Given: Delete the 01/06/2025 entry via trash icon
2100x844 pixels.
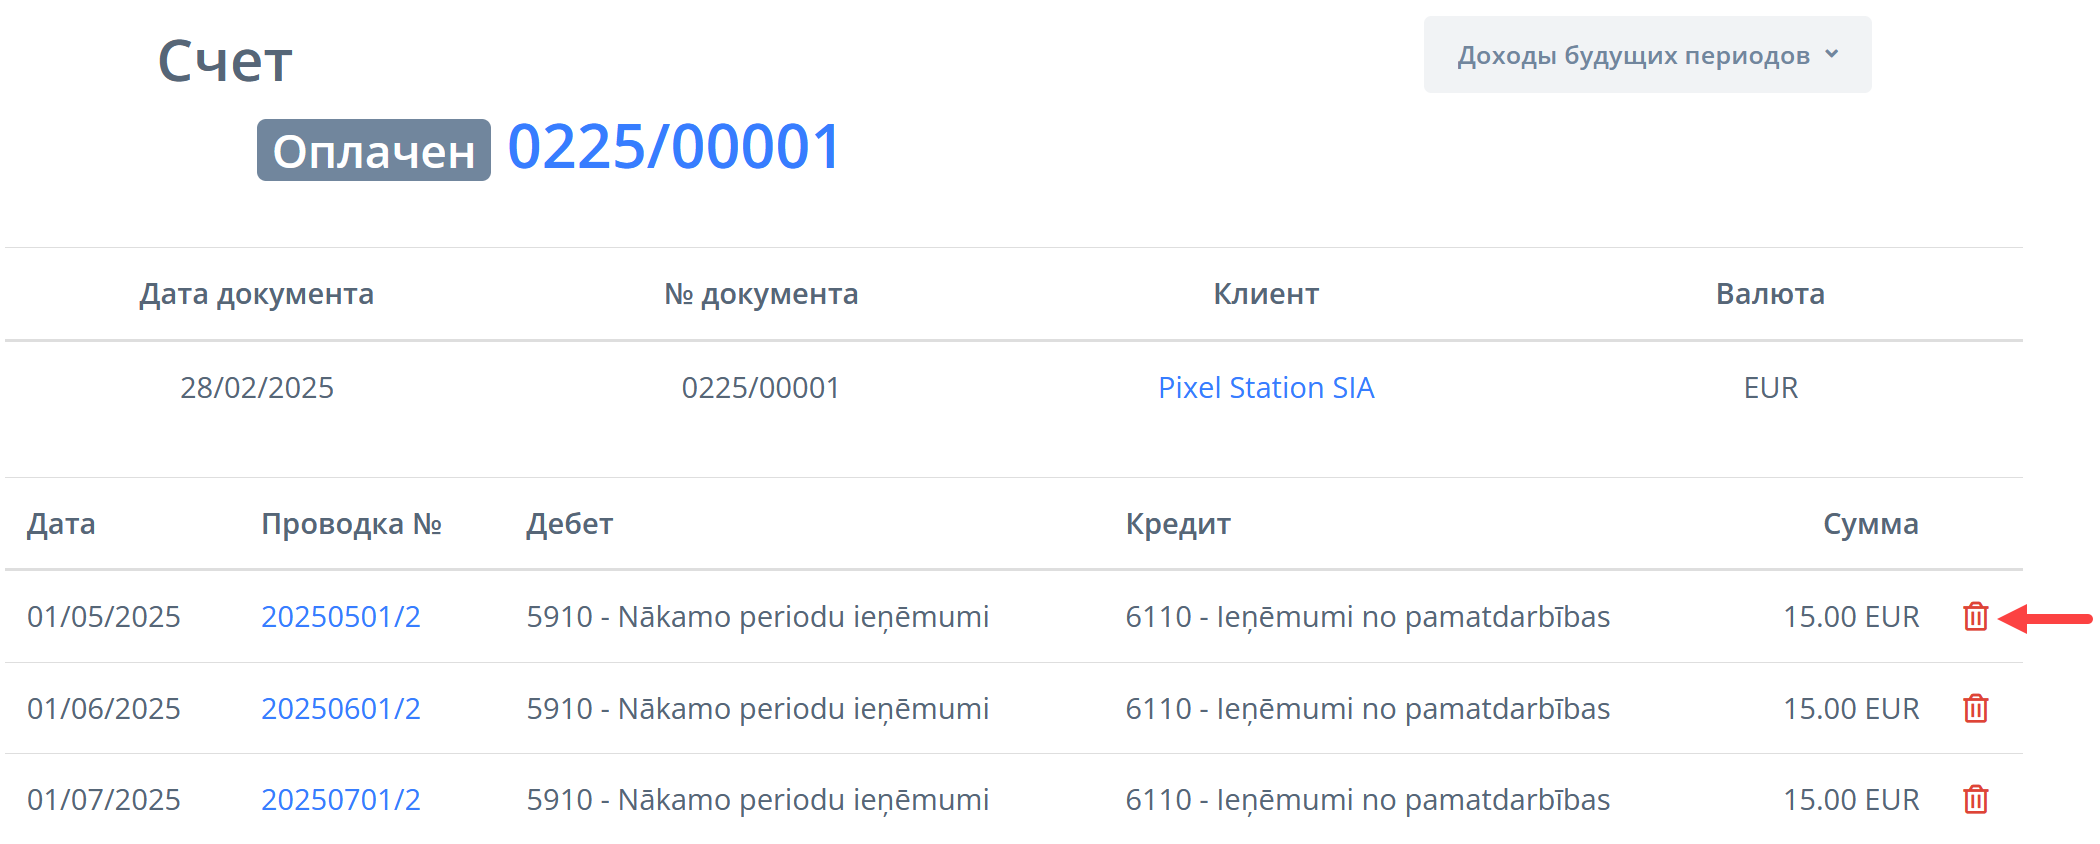Looking at the screenshot, I should 1975,709.
